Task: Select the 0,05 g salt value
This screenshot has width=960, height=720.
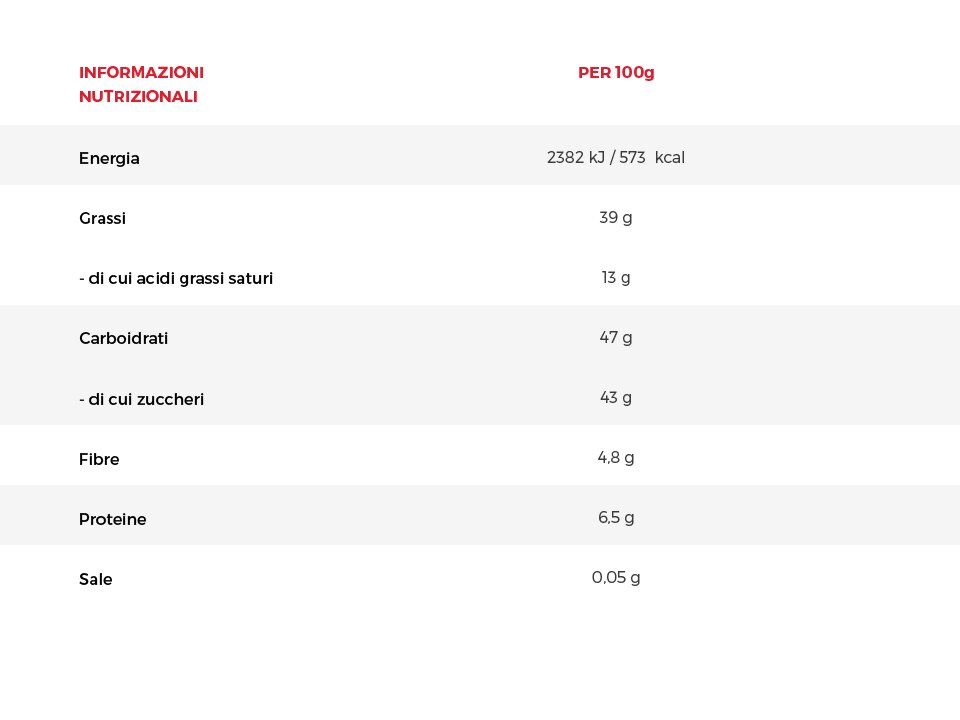Action: tap(615, 578)
